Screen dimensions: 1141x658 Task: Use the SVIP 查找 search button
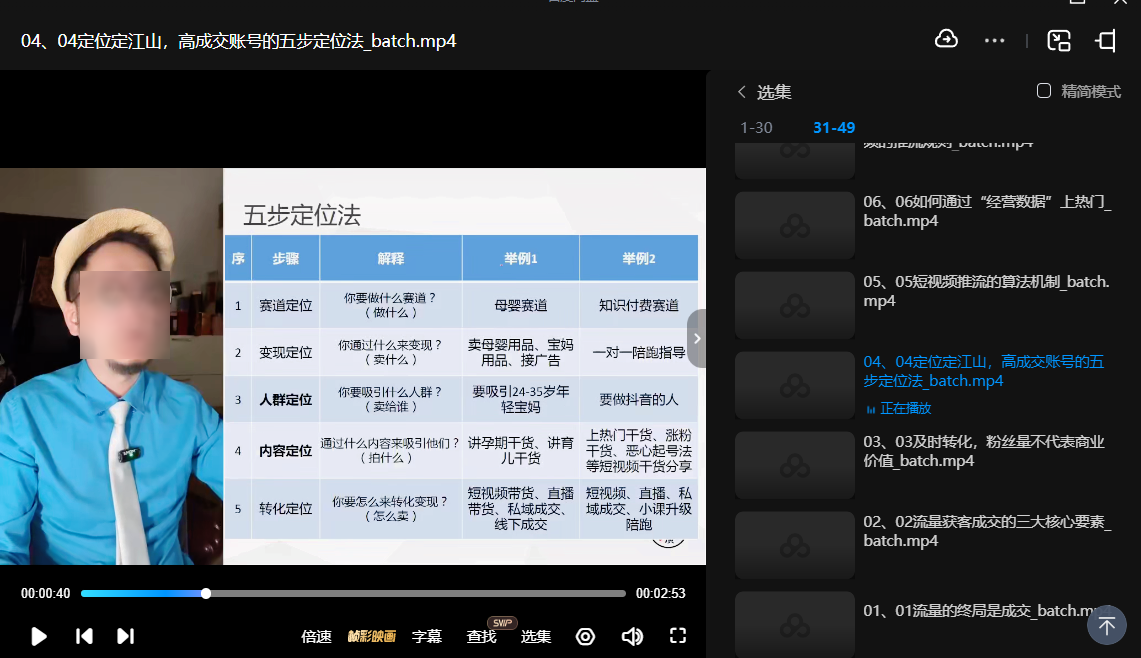pyautogui.click(x=483, y=636)
